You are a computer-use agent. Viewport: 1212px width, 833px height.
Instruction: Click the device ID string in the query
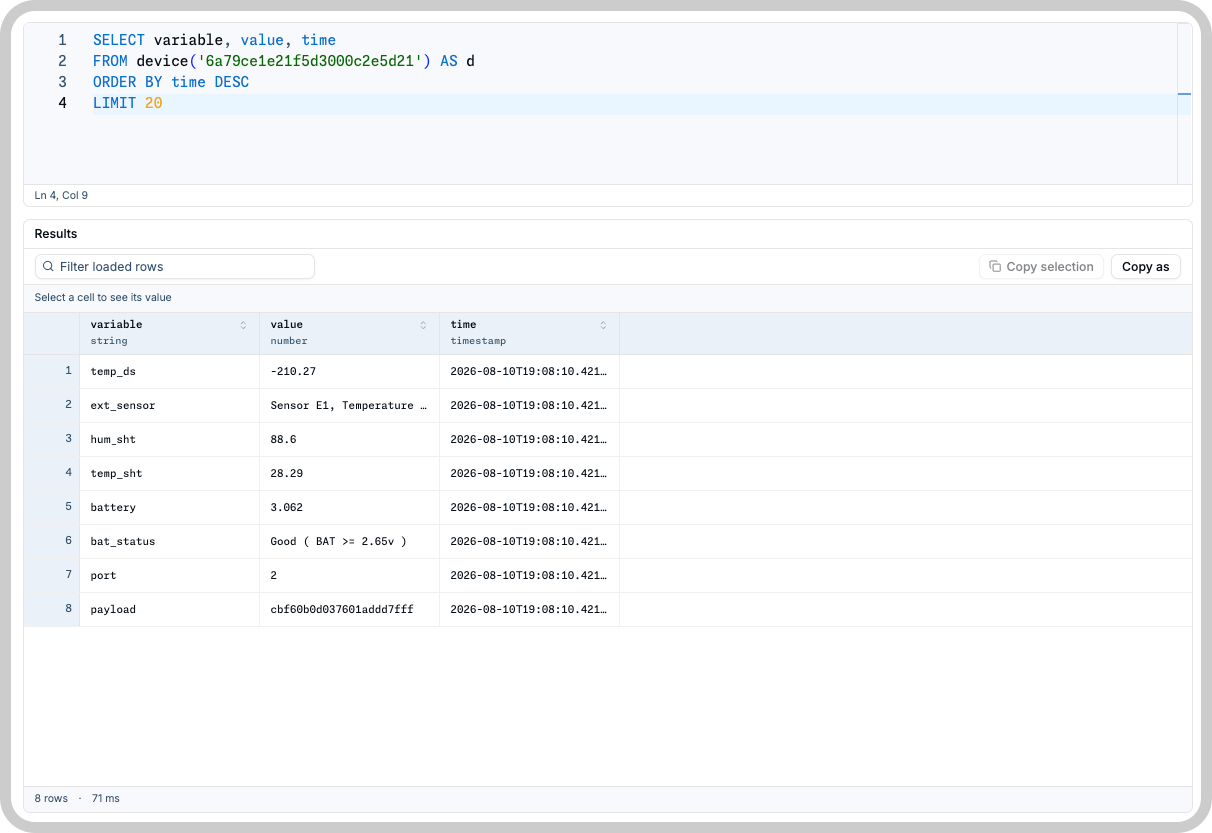(309, 62)
